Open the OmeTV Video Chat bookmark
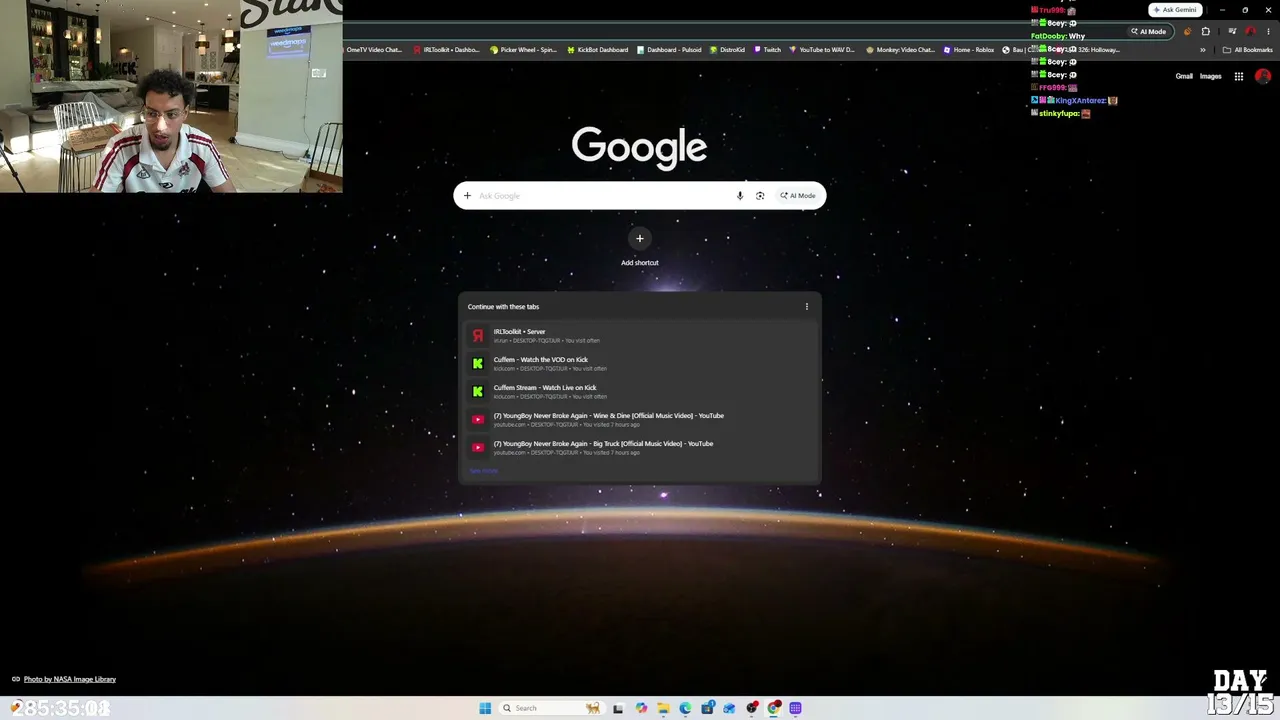This screenshot has height=720, width=1280. (372, 50)
